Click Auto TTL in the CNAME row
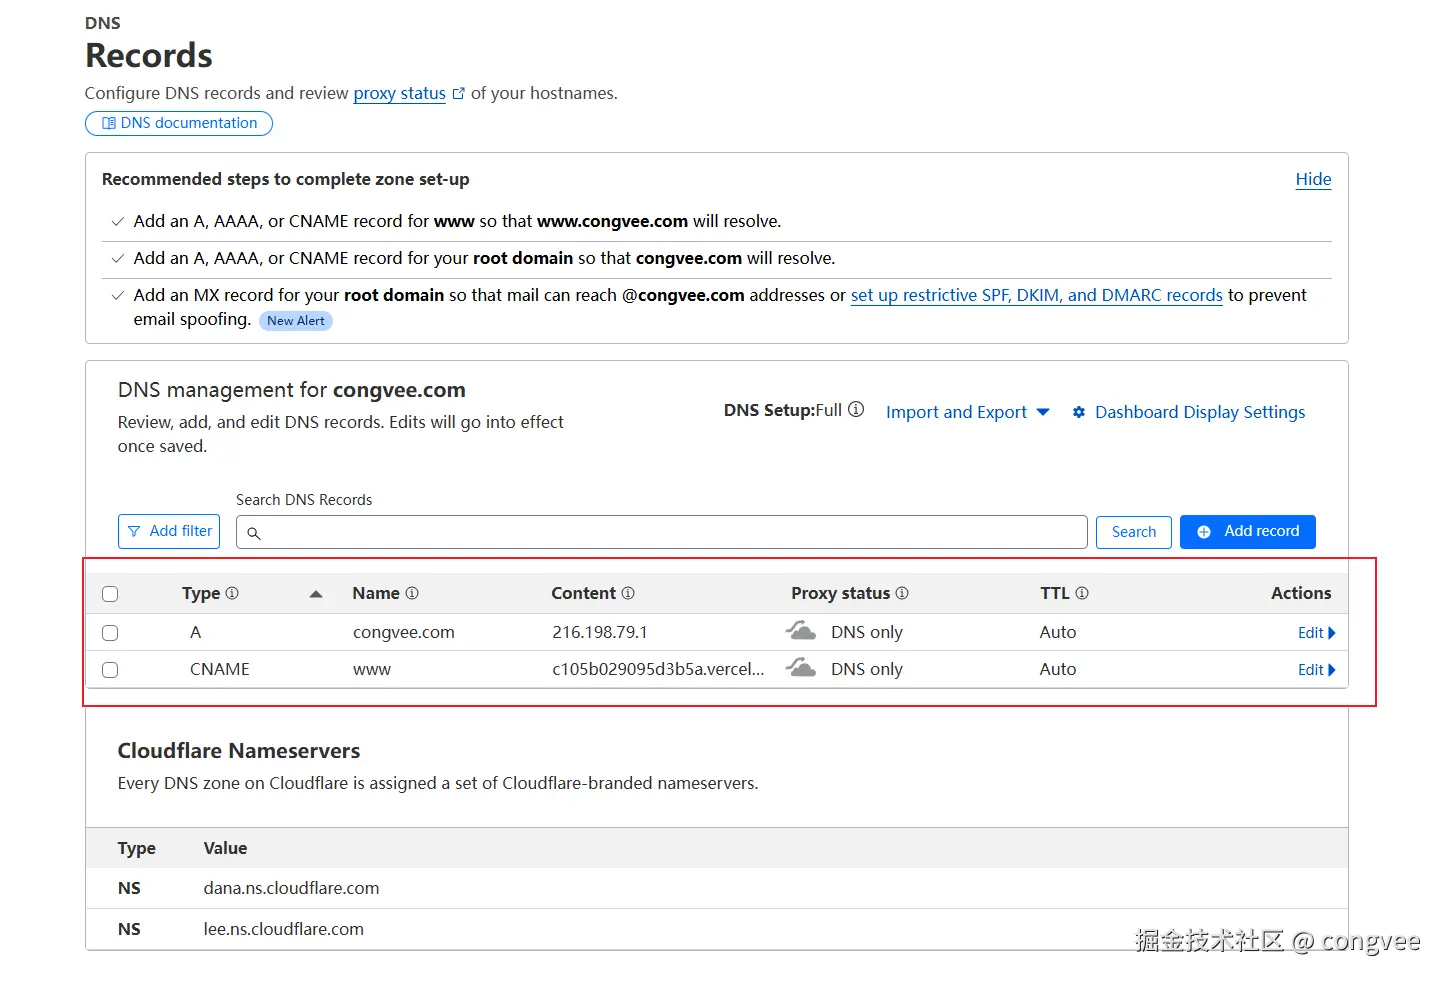 tap(1058, 669)
